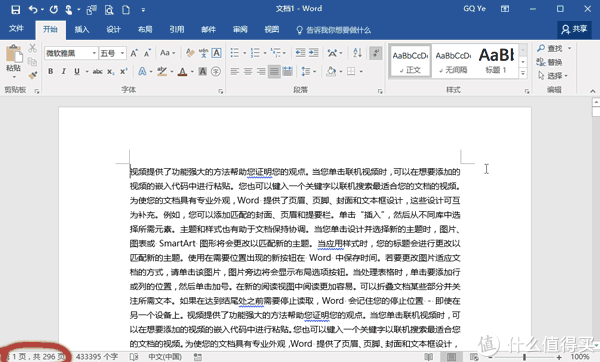The image size is (600, 362).
Task: Click the Paste (粘贴) clipboard icon
Action: click(x=14, y=54)
